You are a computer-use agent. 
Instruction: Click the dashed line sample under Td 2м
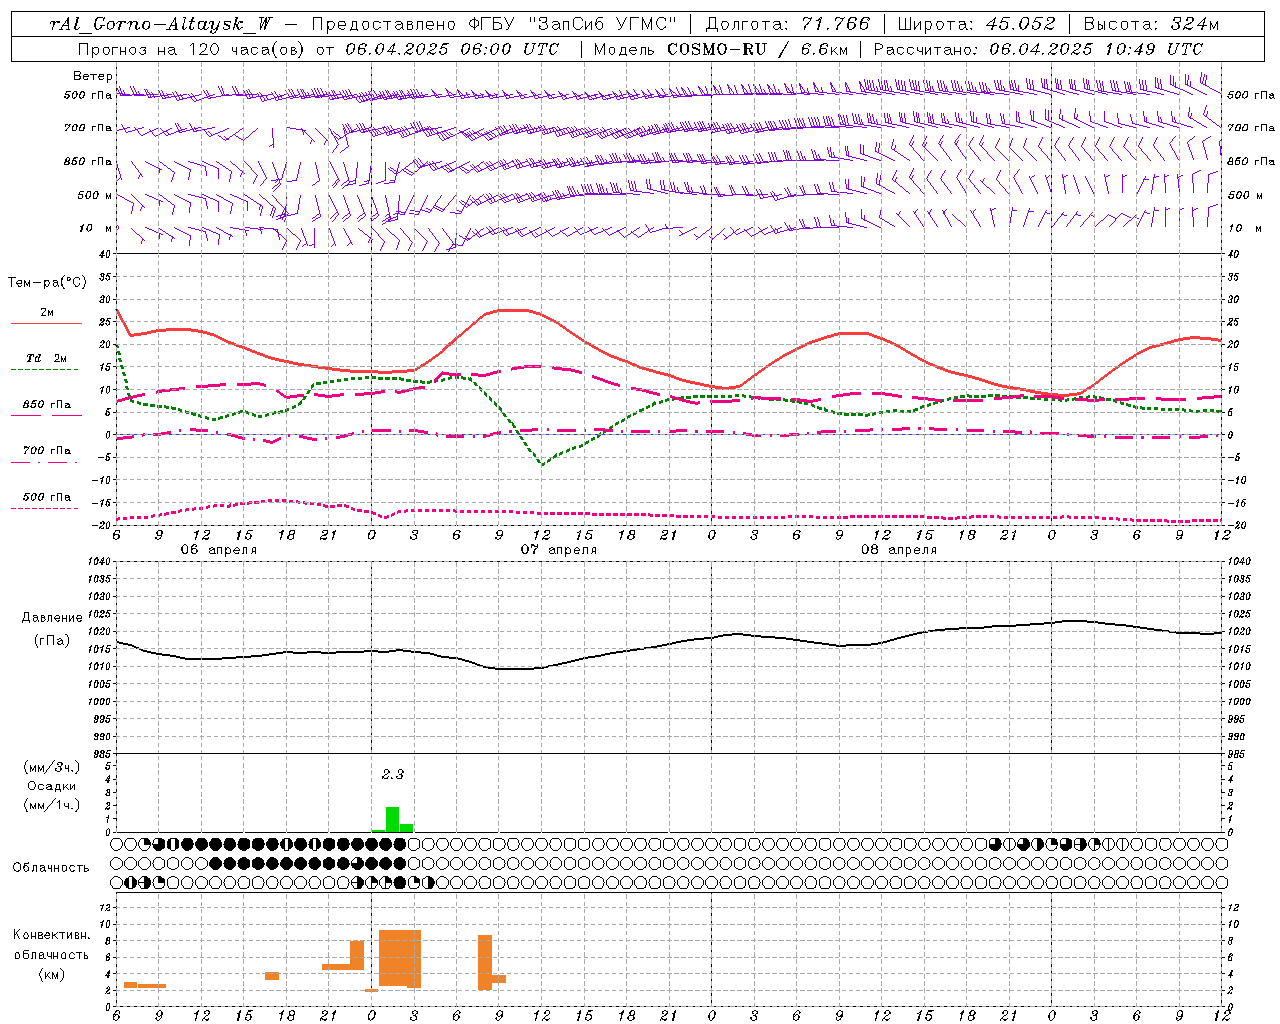[46, 370]
